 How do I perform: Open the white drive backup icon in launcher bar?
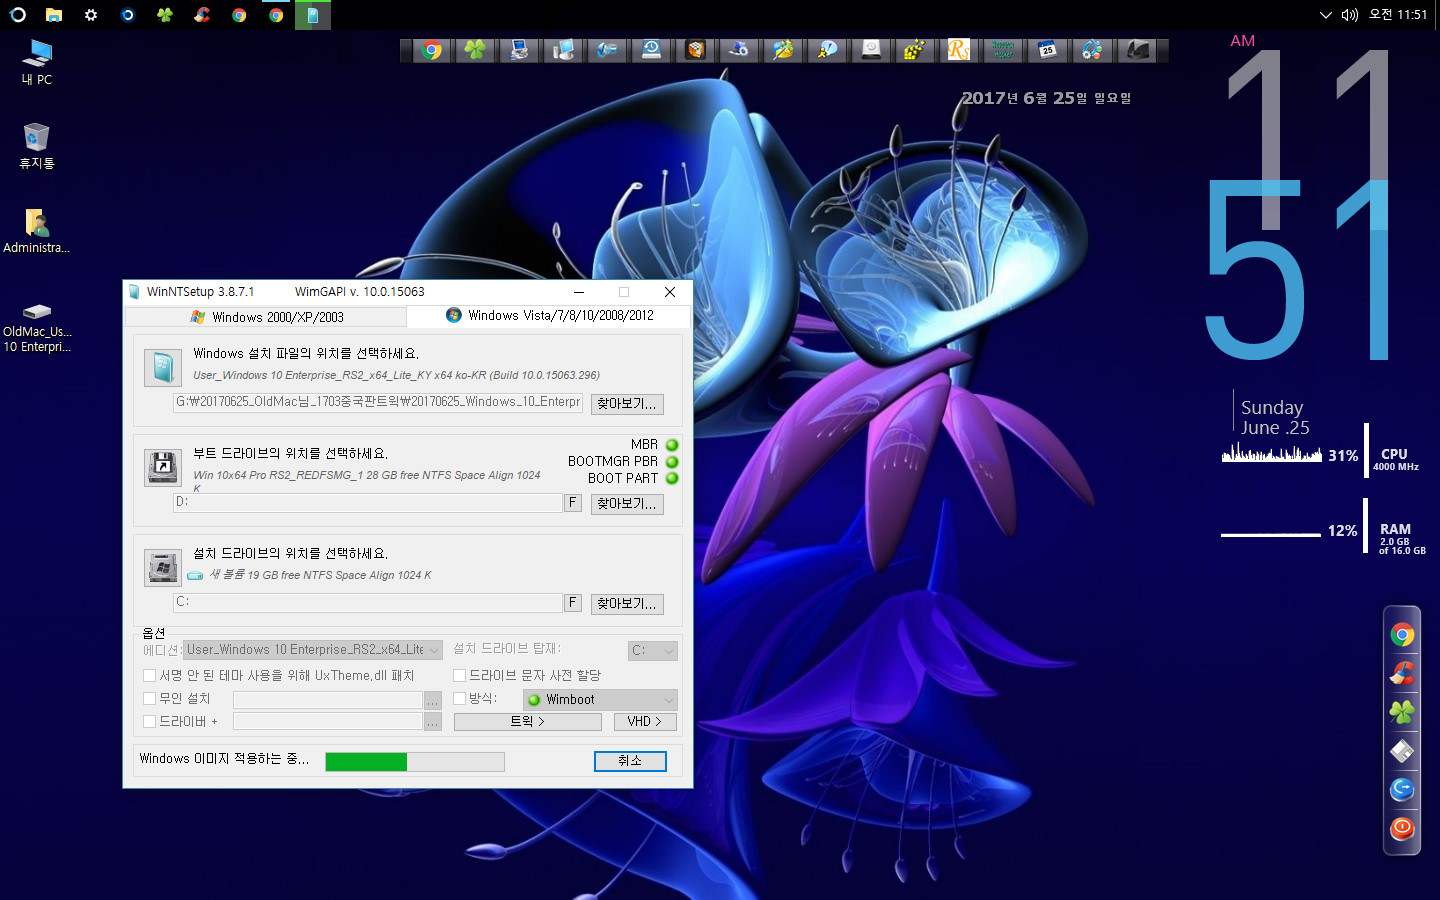point(871,50)
